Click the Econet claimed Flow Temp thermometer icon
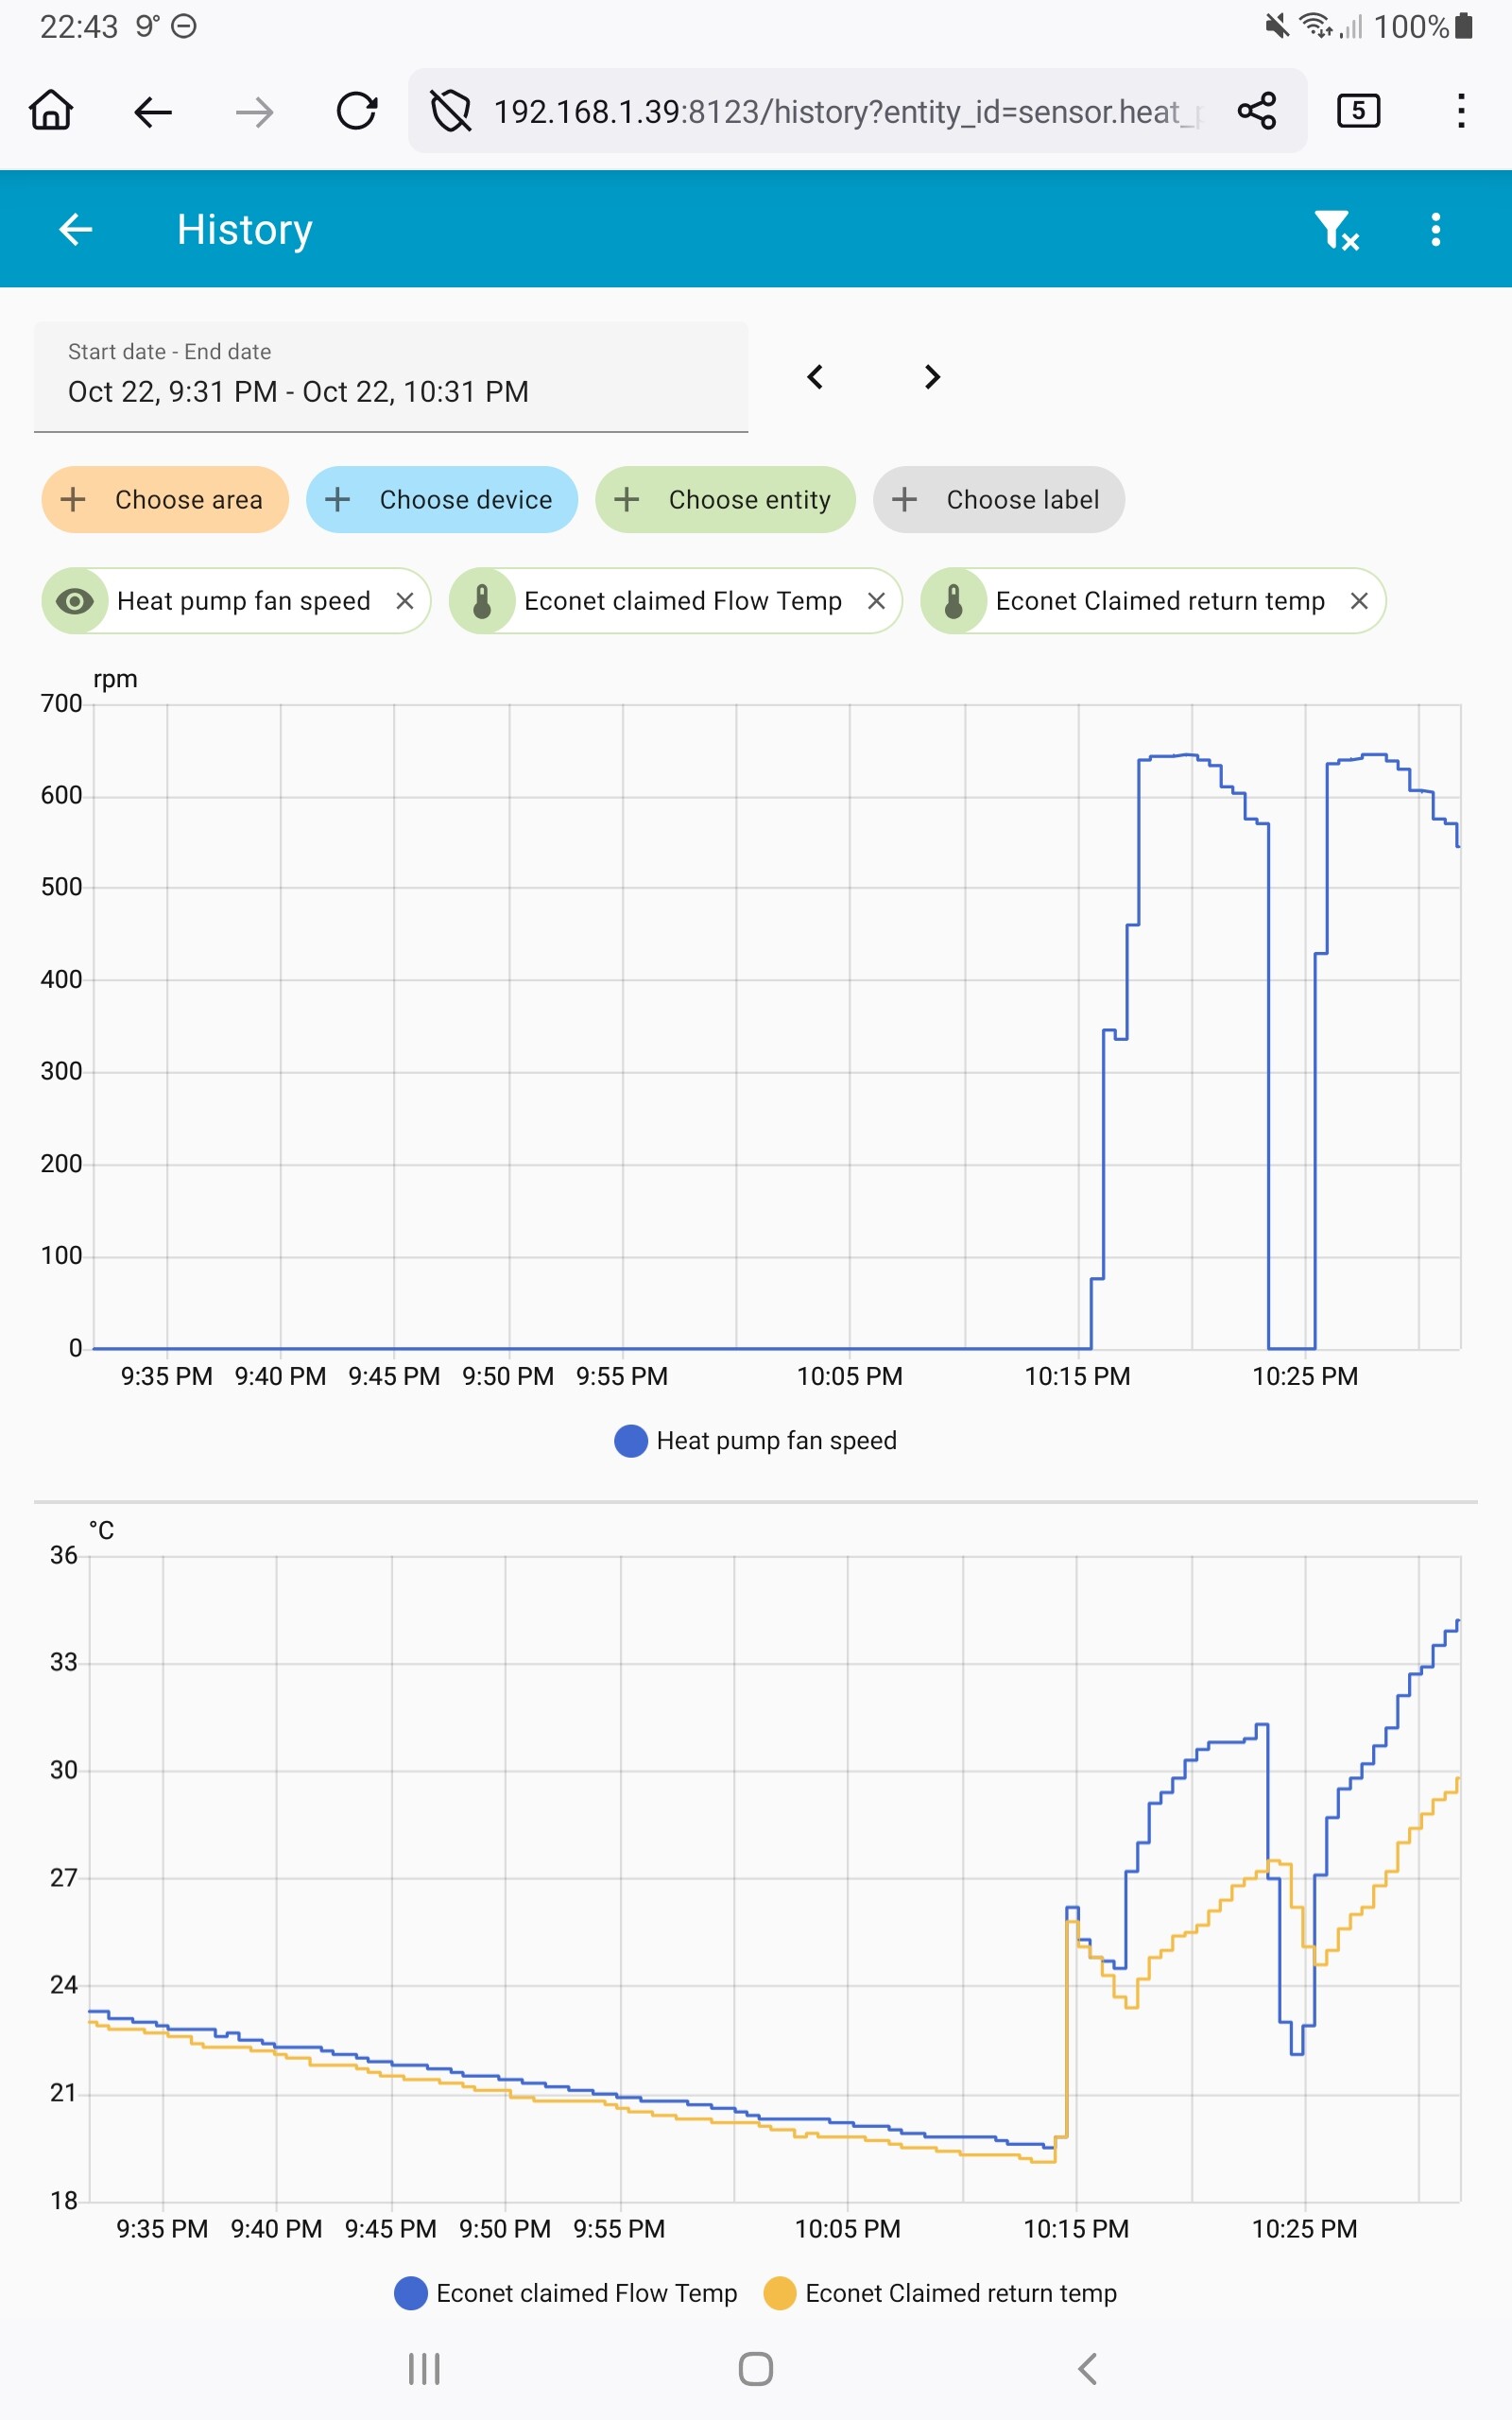Image resolution: width=1512 pixels, height=2420 pixels. (482, 601)
